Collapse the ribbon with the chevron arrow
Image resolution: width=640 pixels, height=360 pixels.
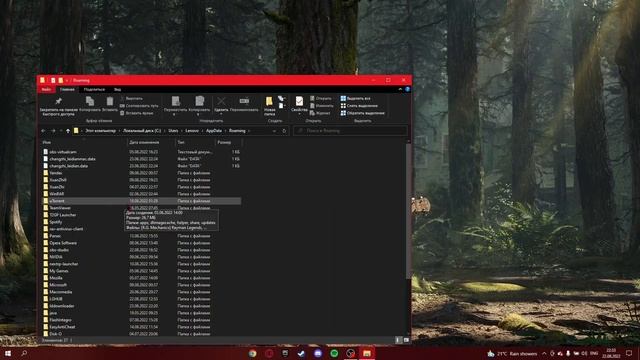click(400, 89)
